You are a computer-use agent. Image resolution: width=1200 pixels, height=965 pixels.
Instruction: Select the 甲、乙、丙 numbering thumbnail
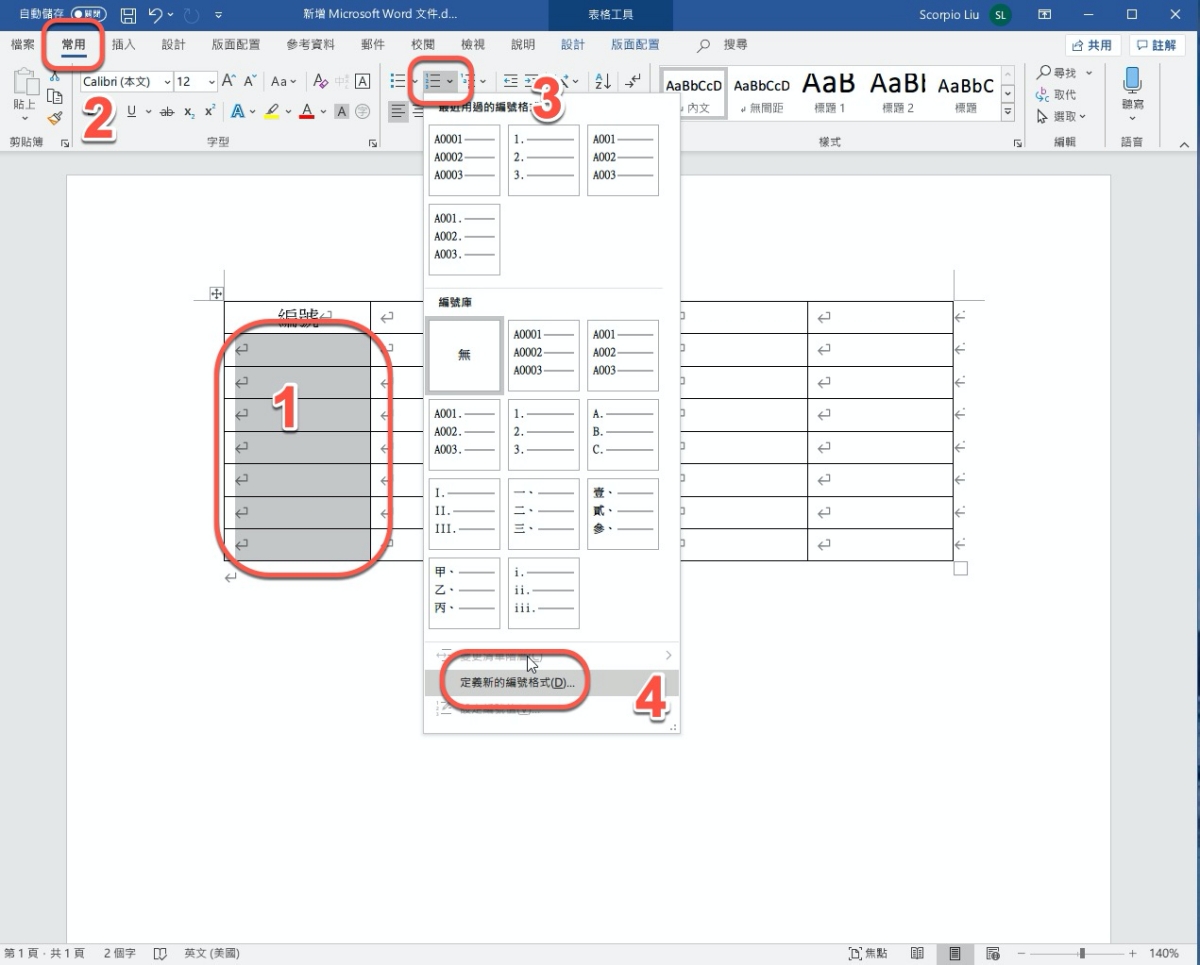pos(464,592)
